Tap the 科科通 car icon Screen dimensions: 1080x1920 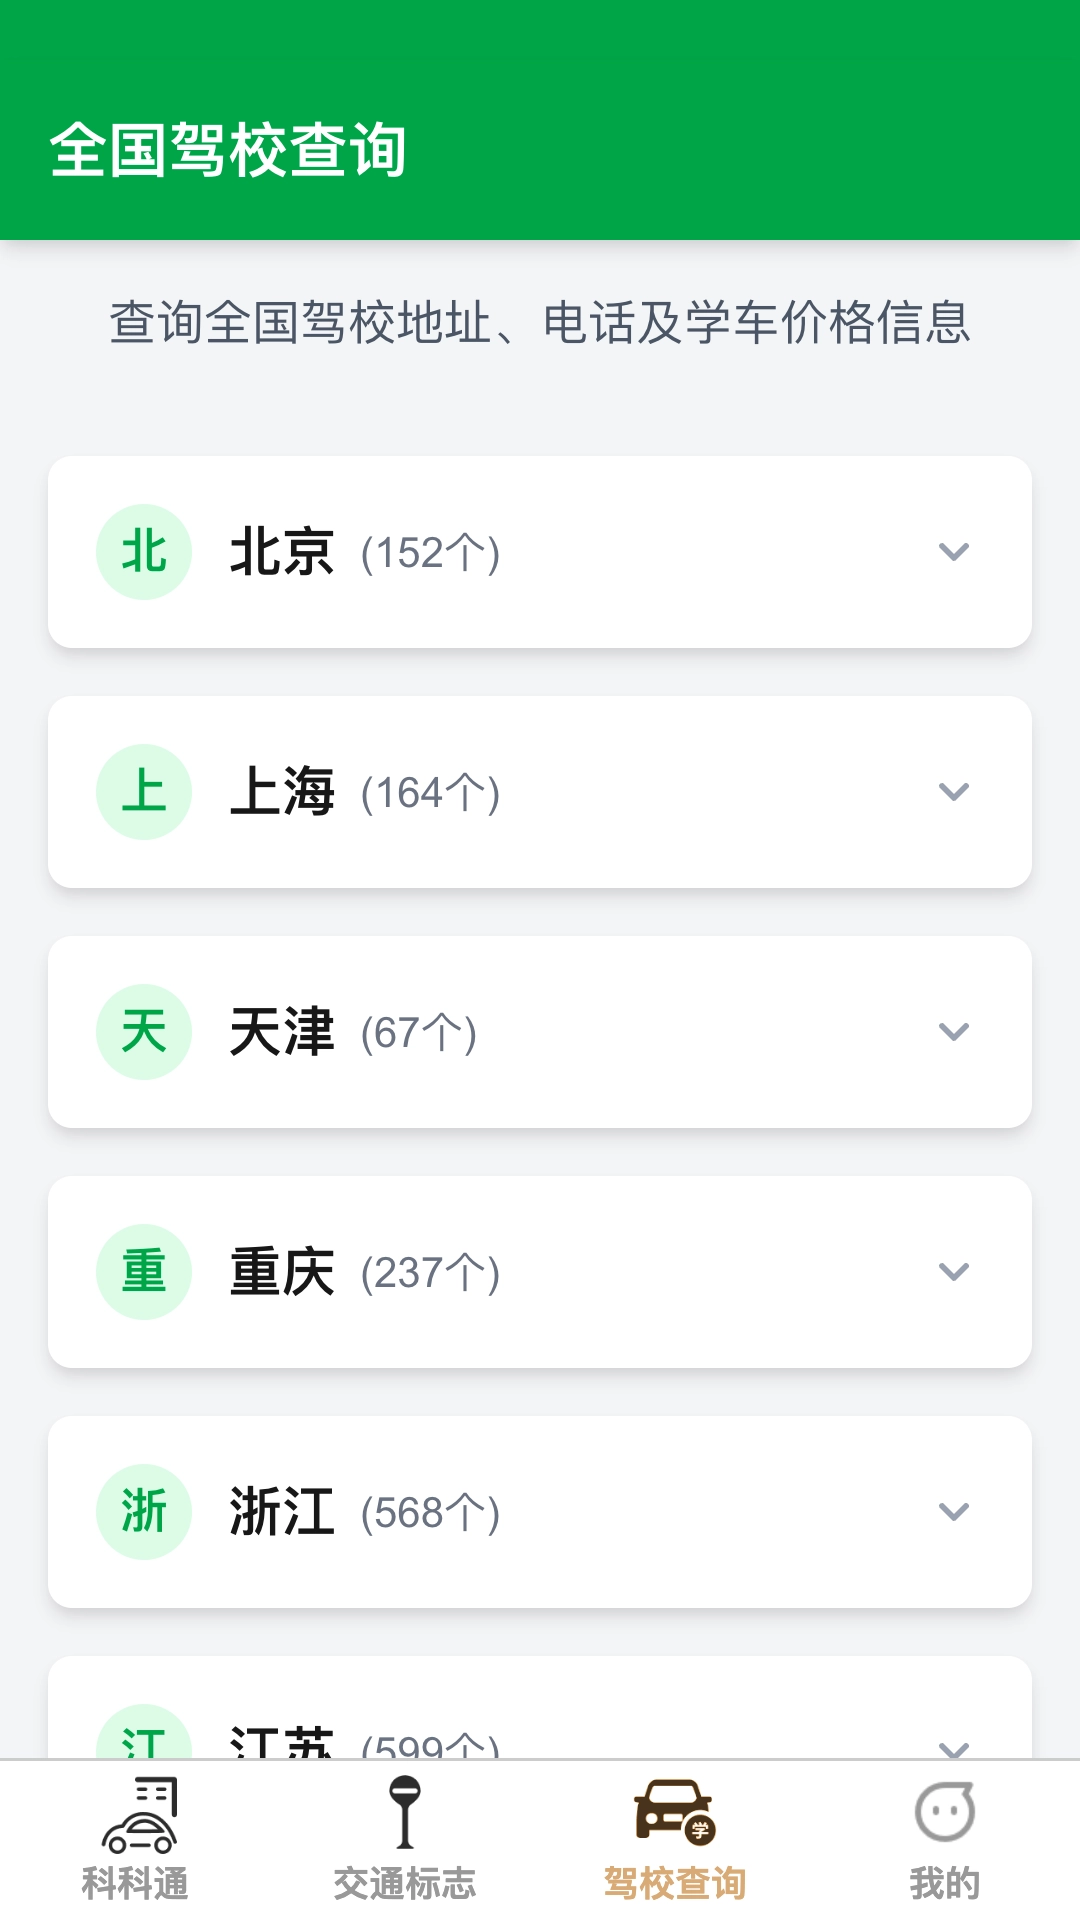[x=139, y=1814]
